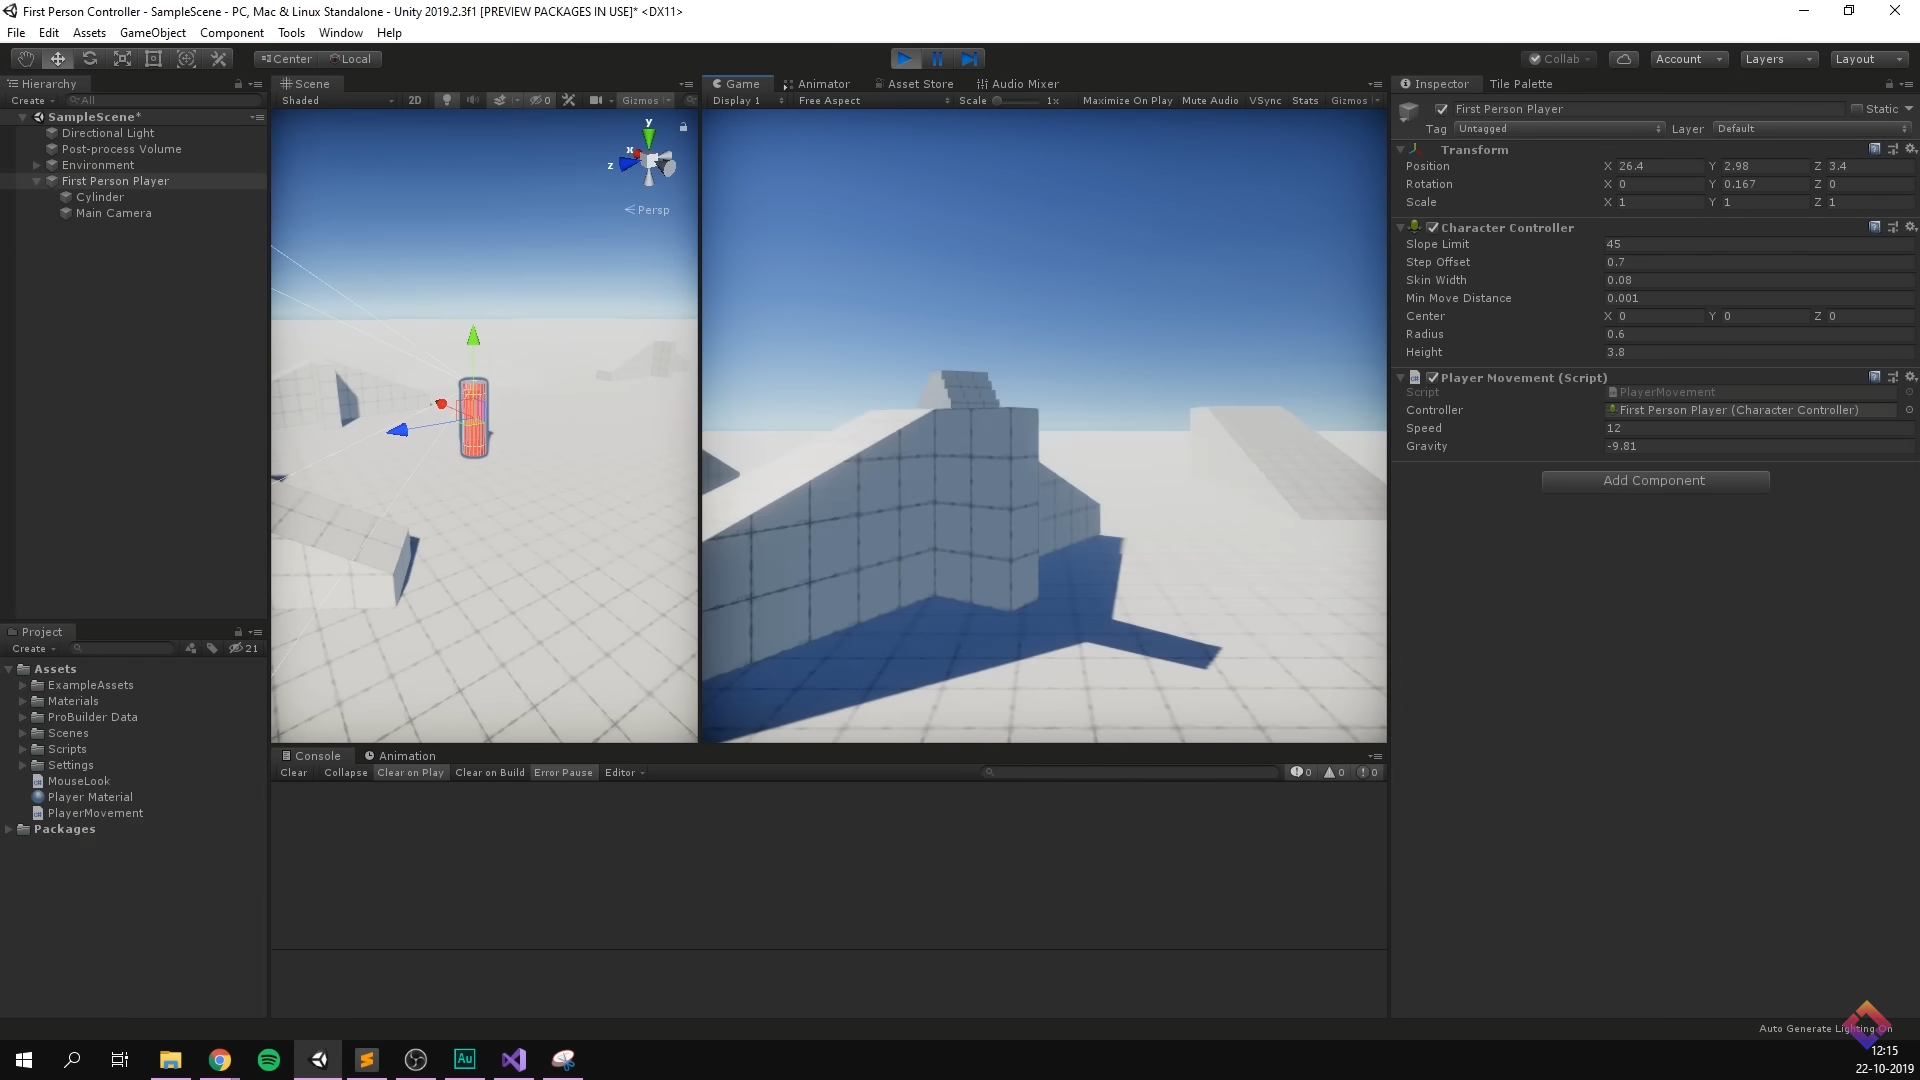The height and width of the screenshot is (1080, 1920).
Task: Disable the Character Controller component checkbox
Action: tap(1432, 228)
